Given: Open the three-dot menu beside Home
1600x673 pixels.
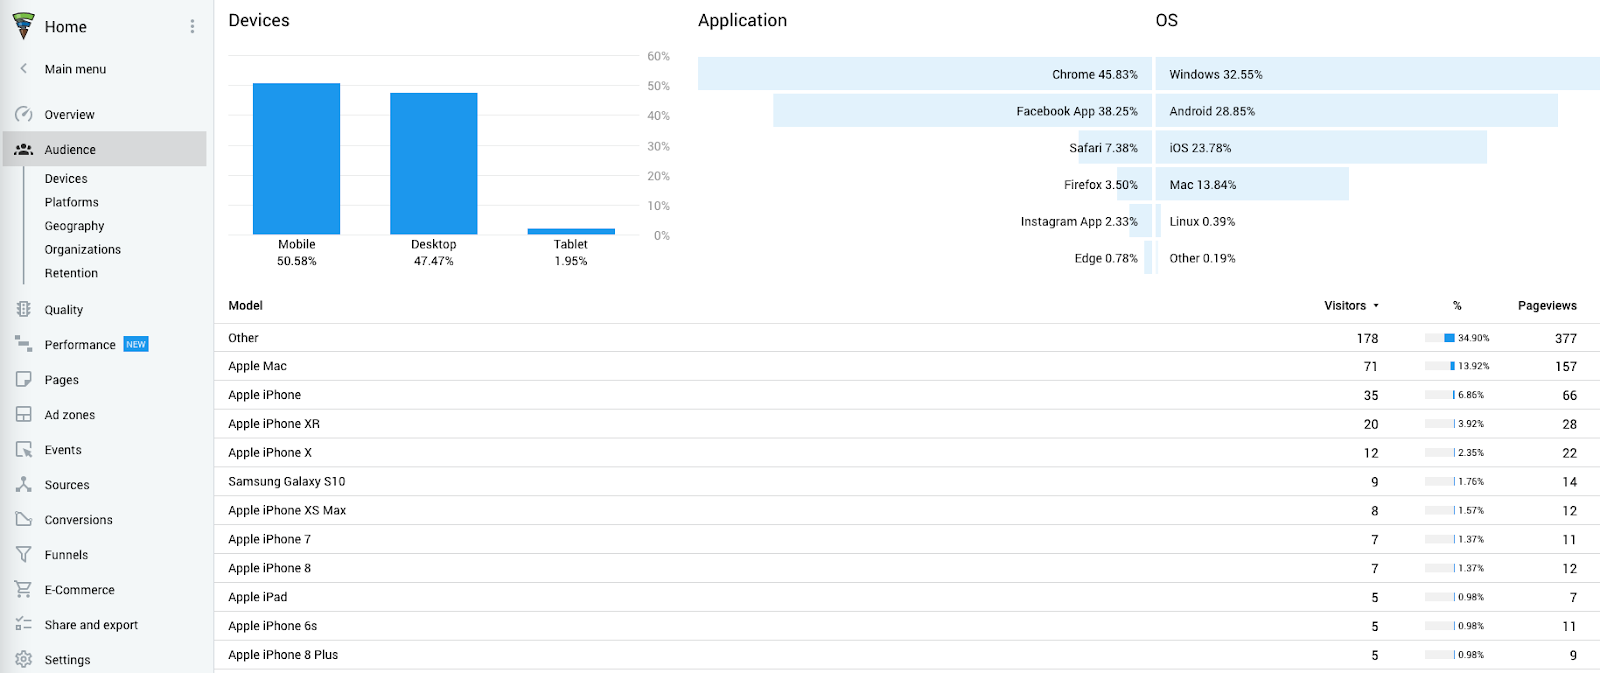Looking at the screenshot, I should (192, 27).
